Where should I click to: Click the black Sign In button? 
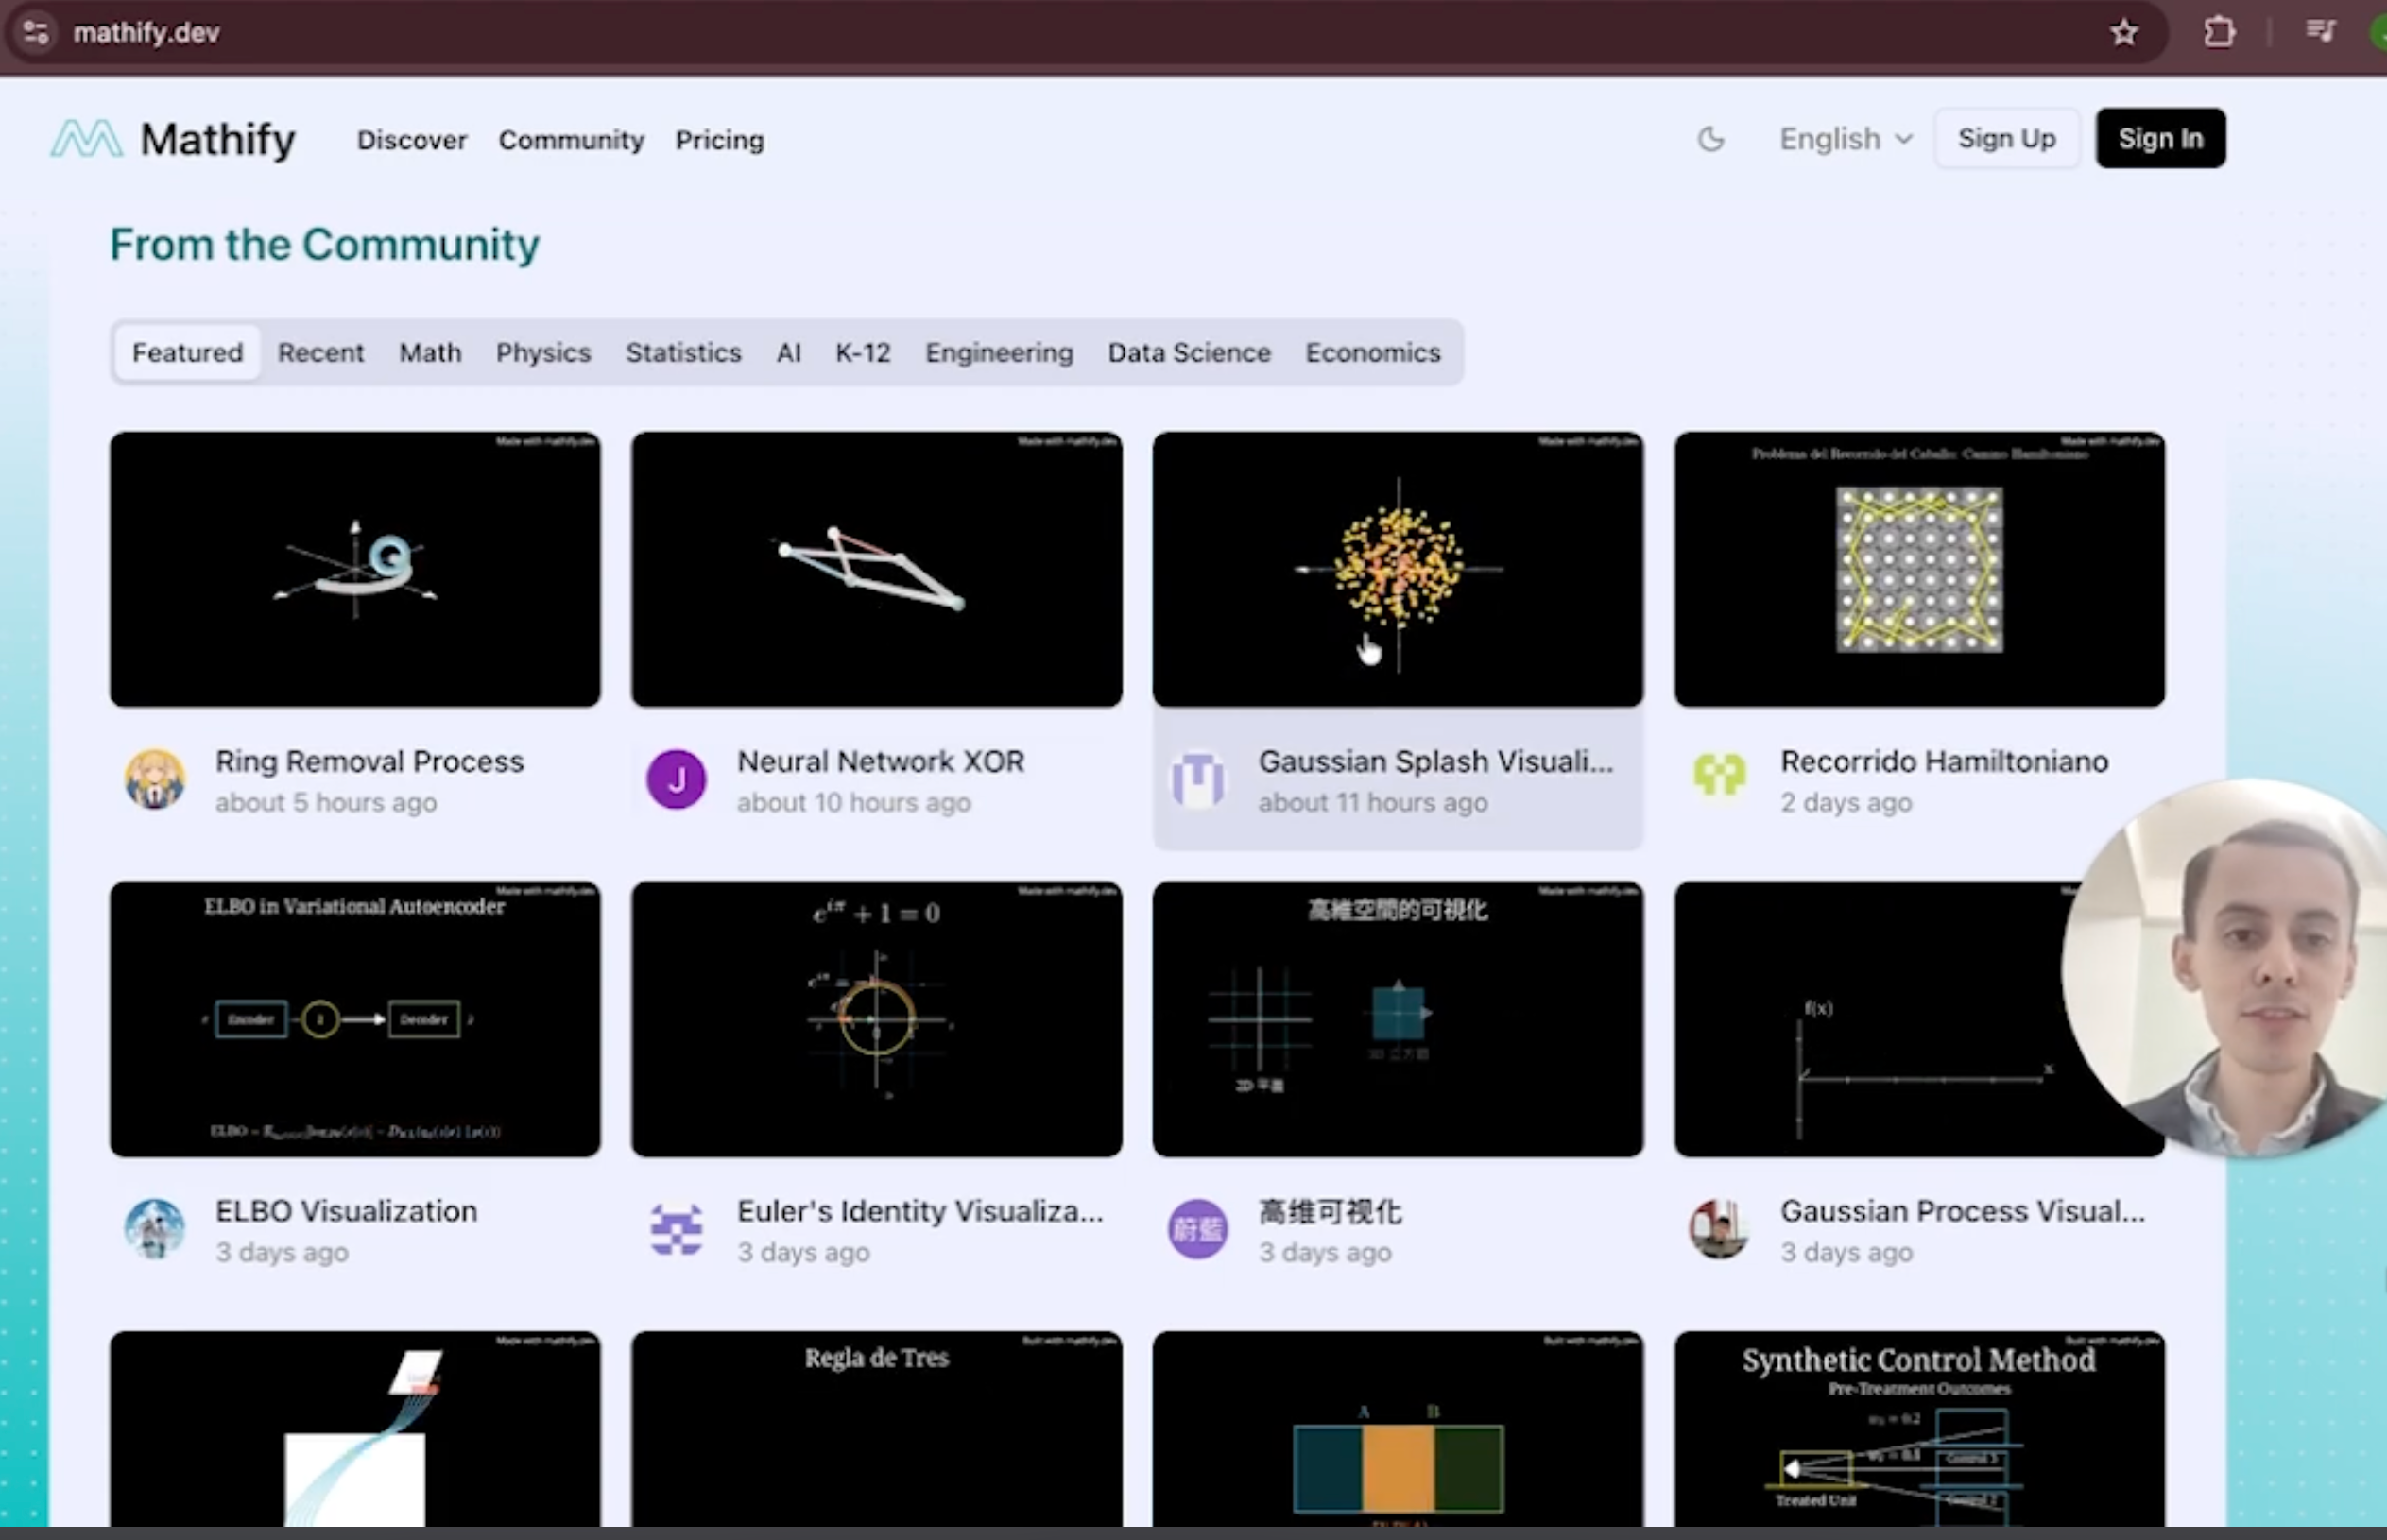2160,139
